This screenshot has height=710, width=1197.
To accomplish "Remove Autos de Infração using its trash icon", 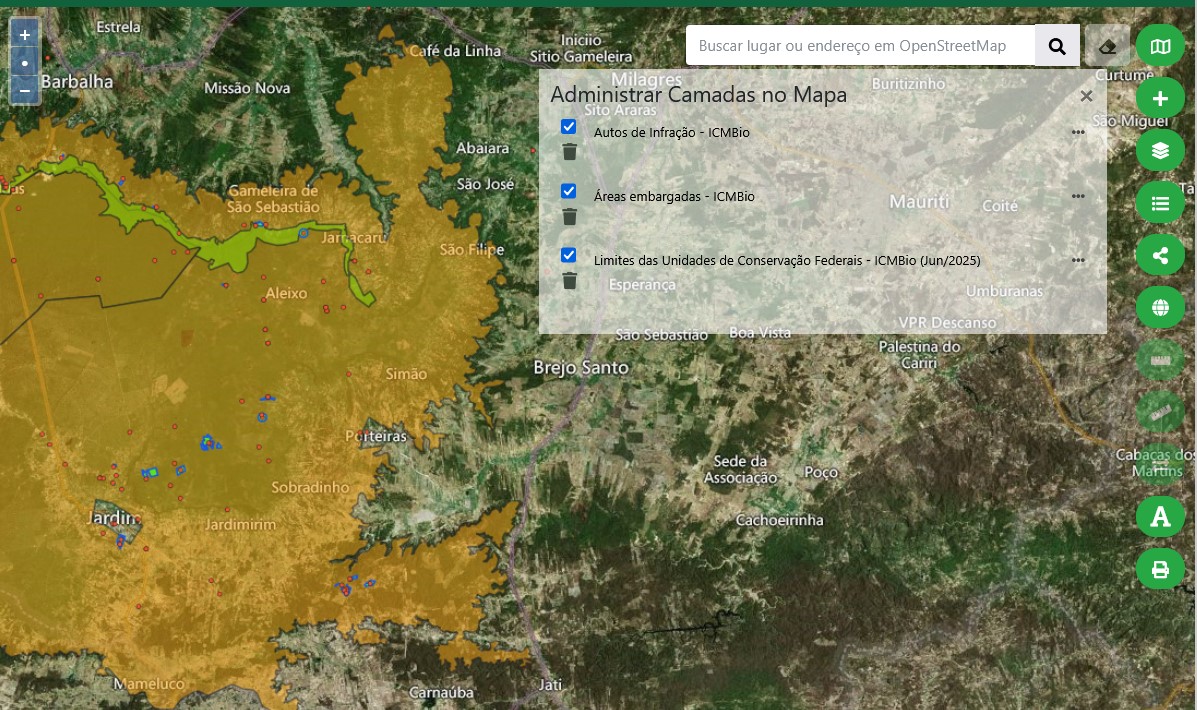I will (570, 151).
